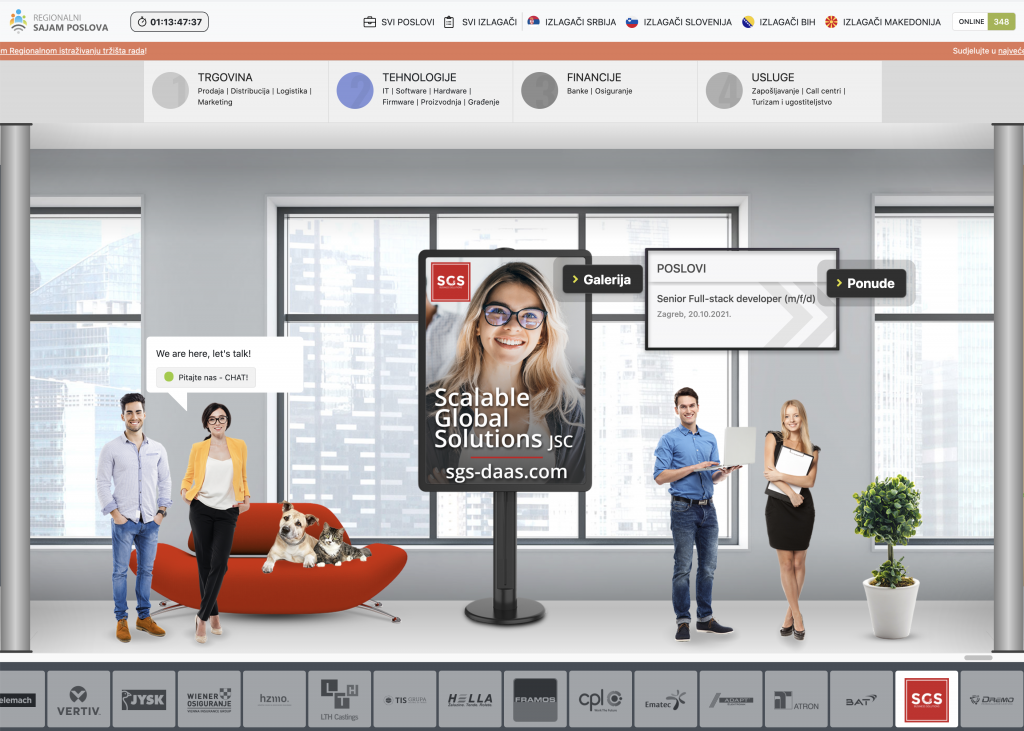
Task: Click the Bosnia and Herzegovina flag icon
Action: 748,22
